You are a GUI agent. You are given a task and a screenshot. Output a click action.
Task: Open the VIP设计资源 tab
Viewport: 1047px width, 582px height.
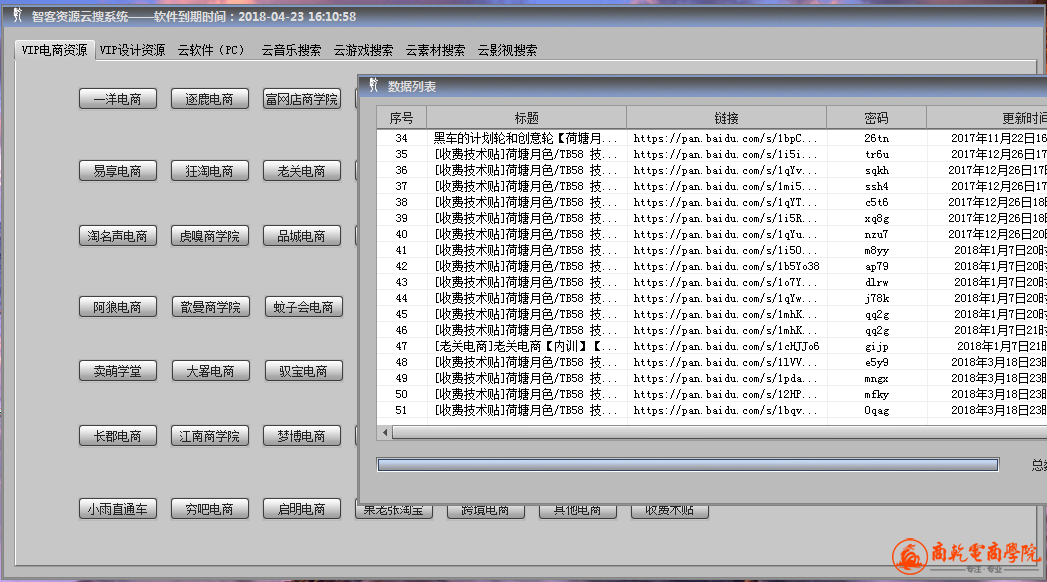point(132,50)
